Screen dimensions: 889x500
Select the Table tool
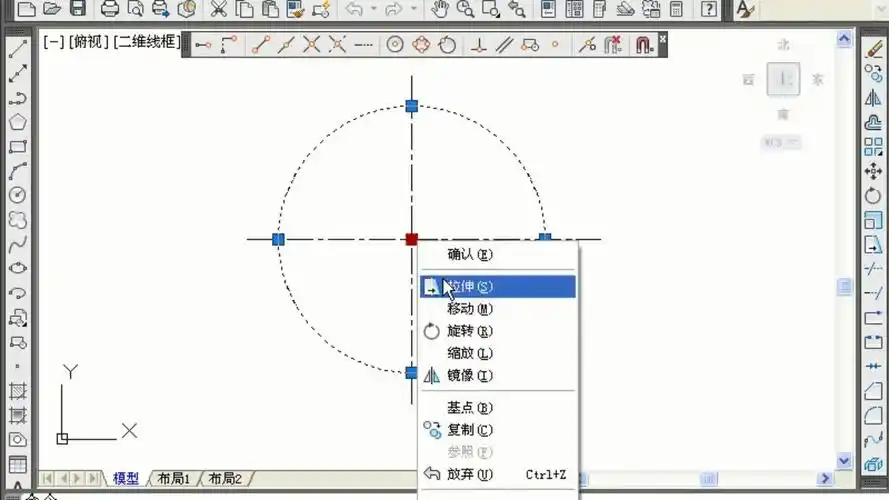click(x=18, y=465)
